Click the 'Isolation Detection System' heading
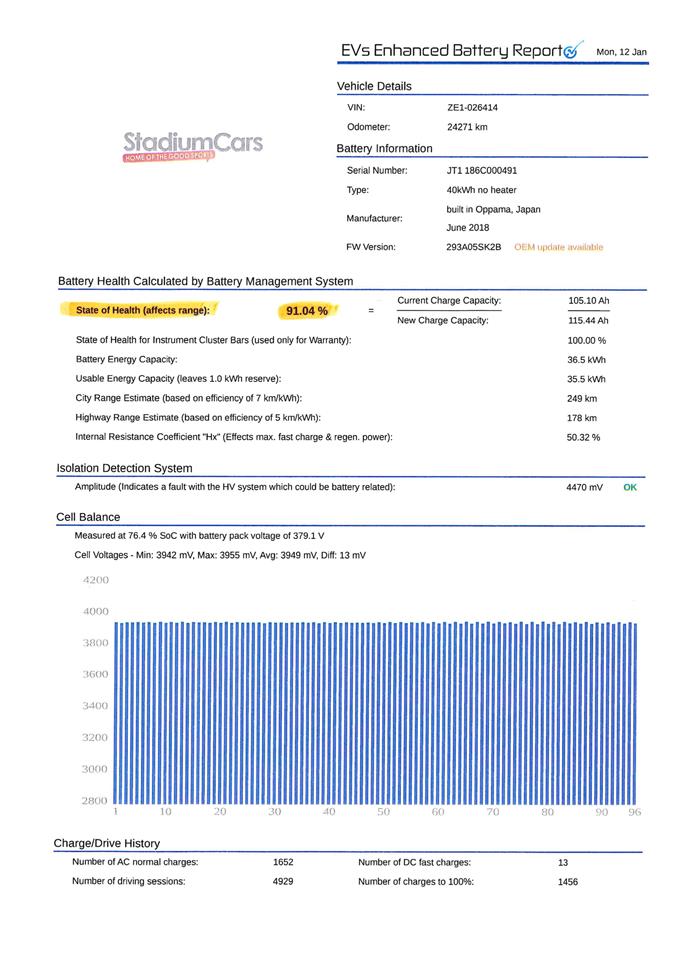This screenshot has width=679, height=960. pos(124,468)
